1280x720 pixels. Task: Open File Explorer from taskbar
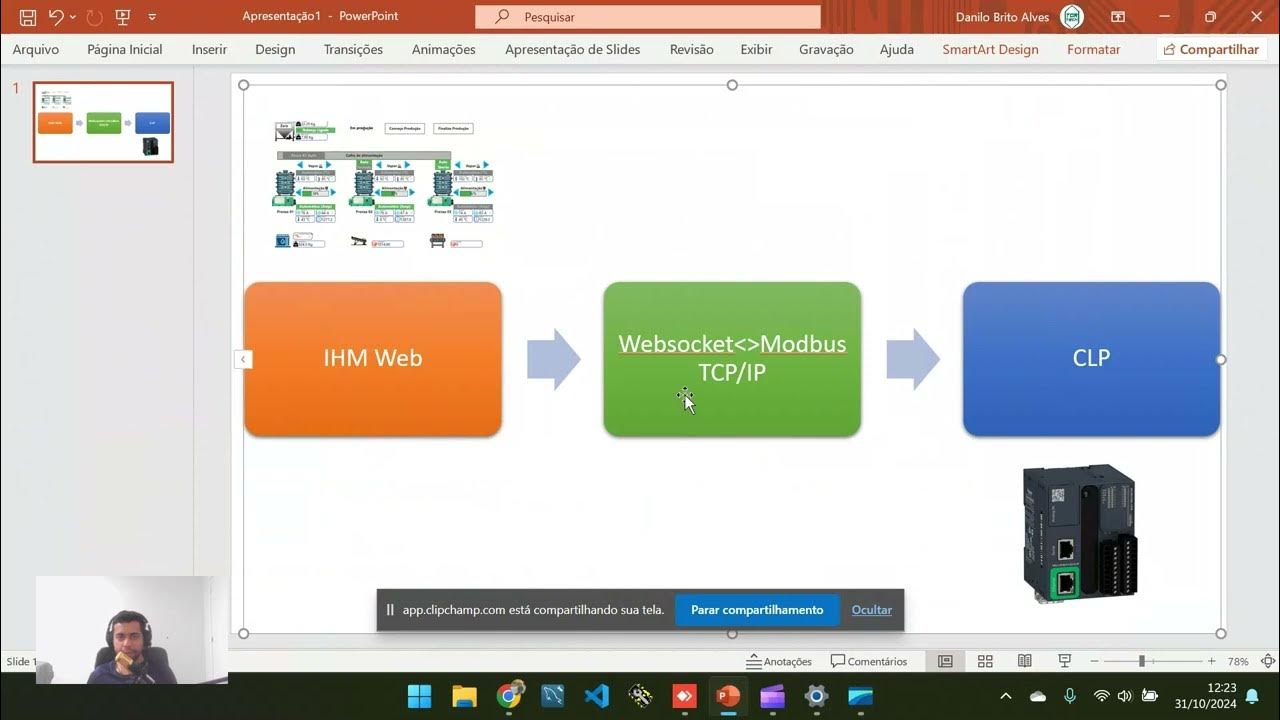point(464,696)
